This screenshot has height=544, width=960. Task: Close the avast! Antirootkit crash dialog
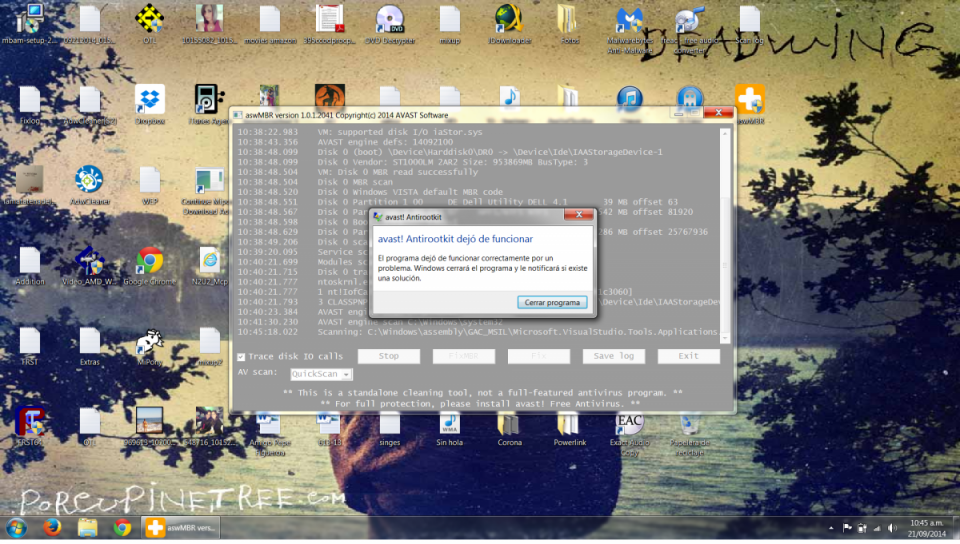click(x=579, y=214)
